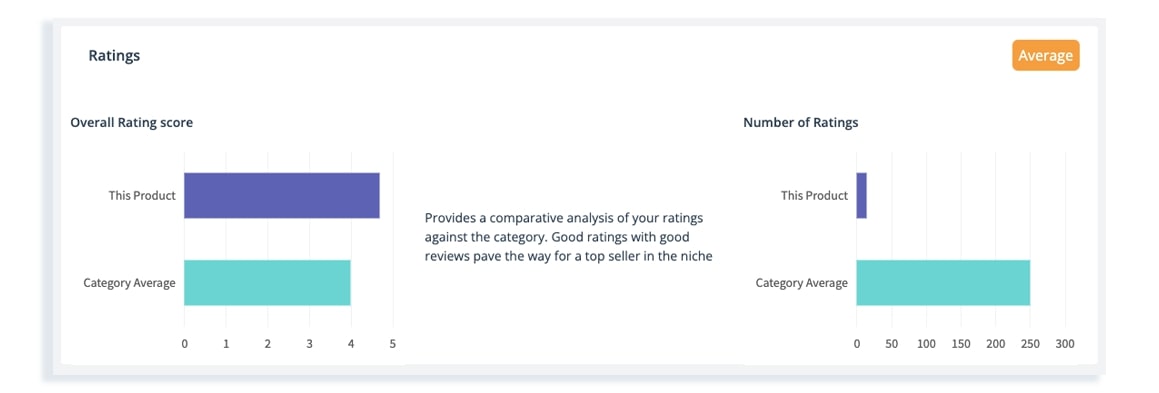
Task: Click axis value 250 on ratings count chart
Action: tap(1030, 344)
